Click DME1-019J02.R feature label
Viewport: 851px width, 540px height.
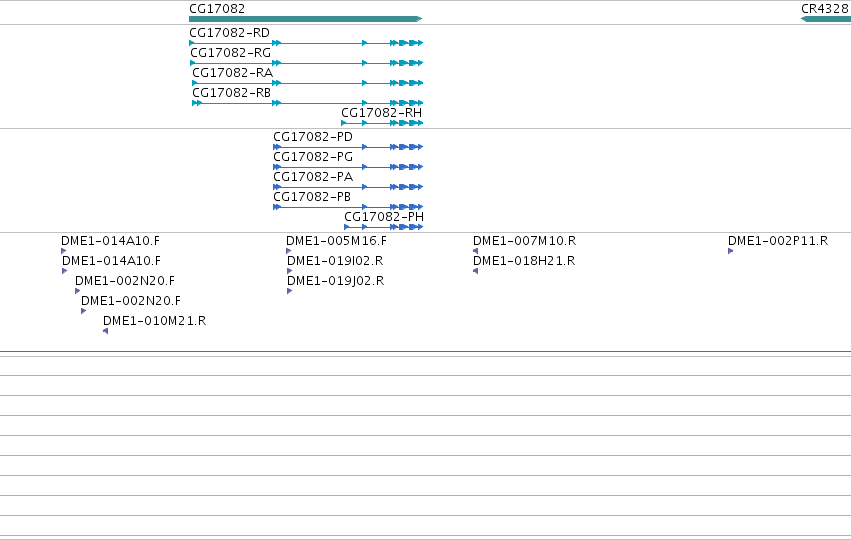coord(335,281)
